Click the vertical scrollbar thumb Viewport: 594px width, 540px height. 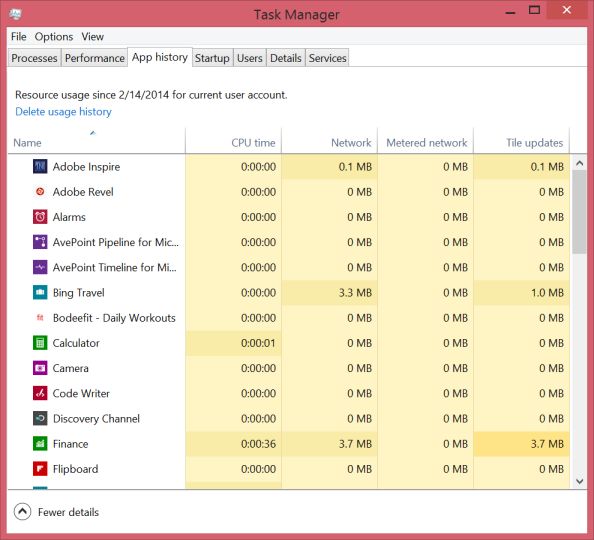point(579,211)
